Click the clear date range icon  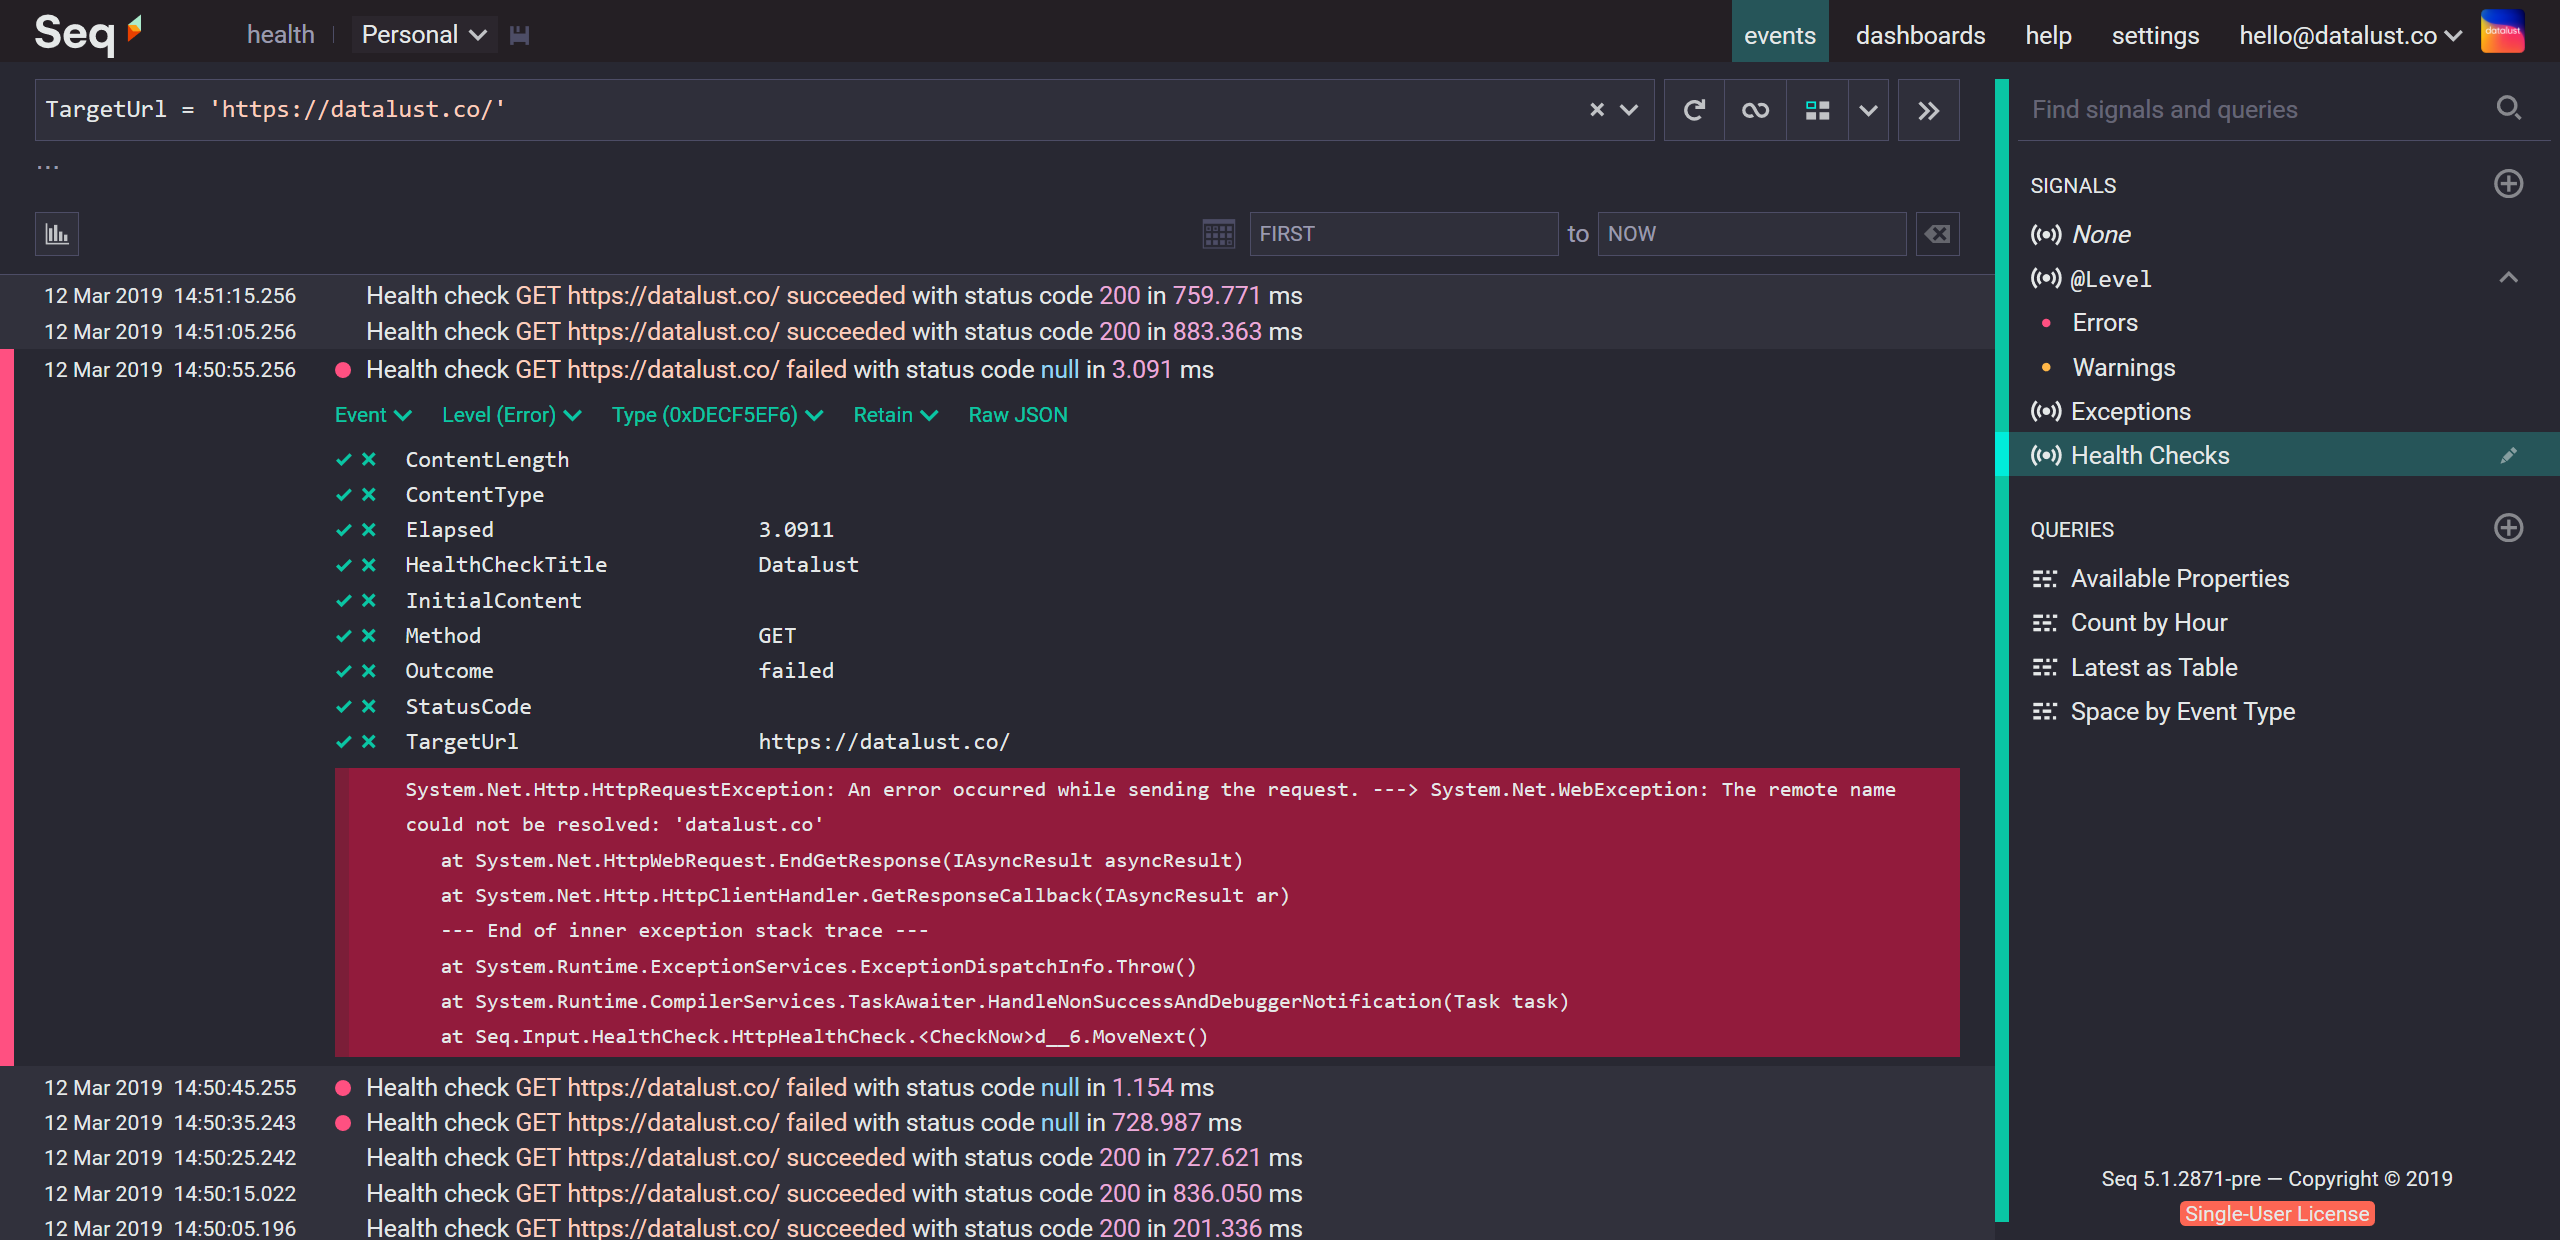coord(1937,234)
